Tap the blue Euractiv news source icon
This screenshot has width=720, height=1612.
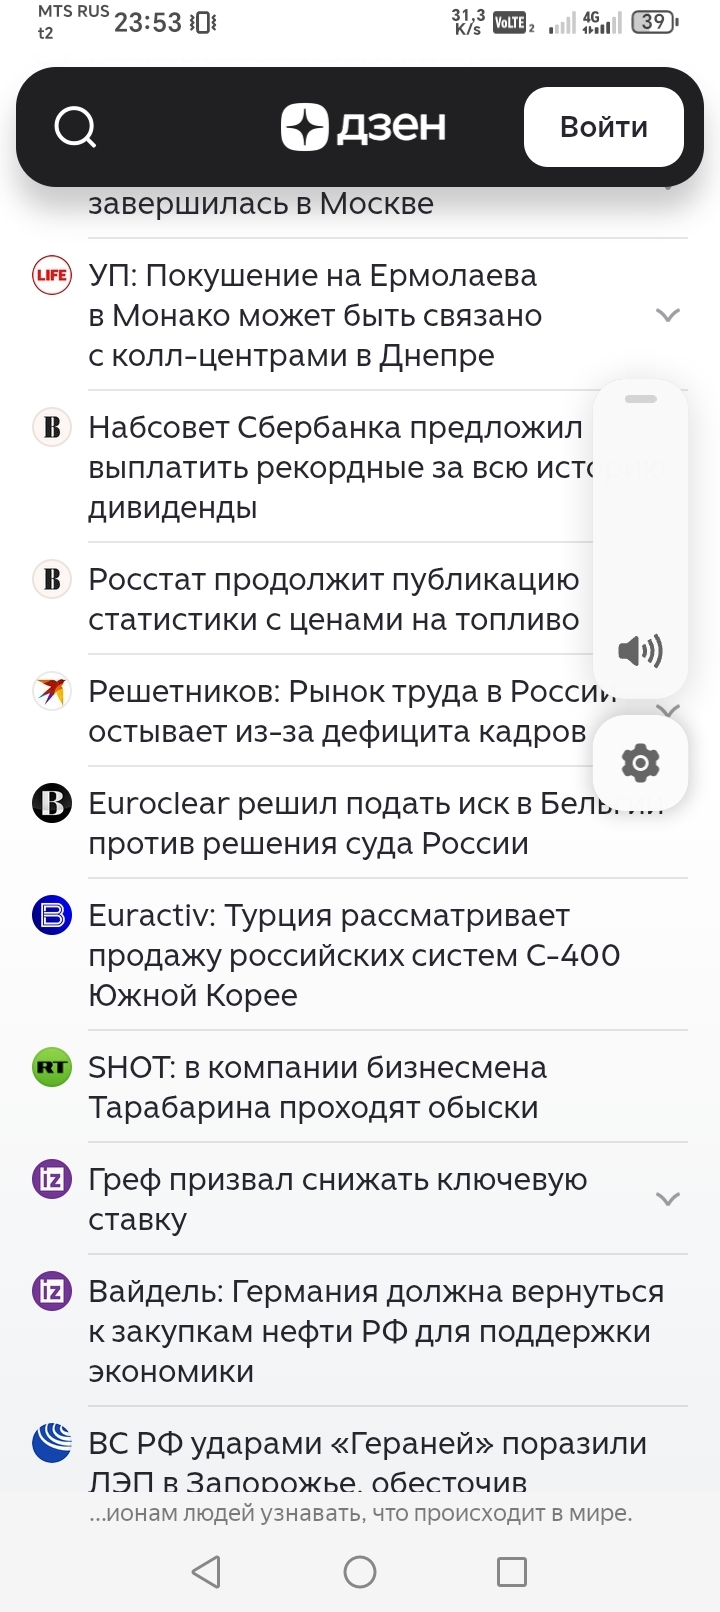pos(52,915)
